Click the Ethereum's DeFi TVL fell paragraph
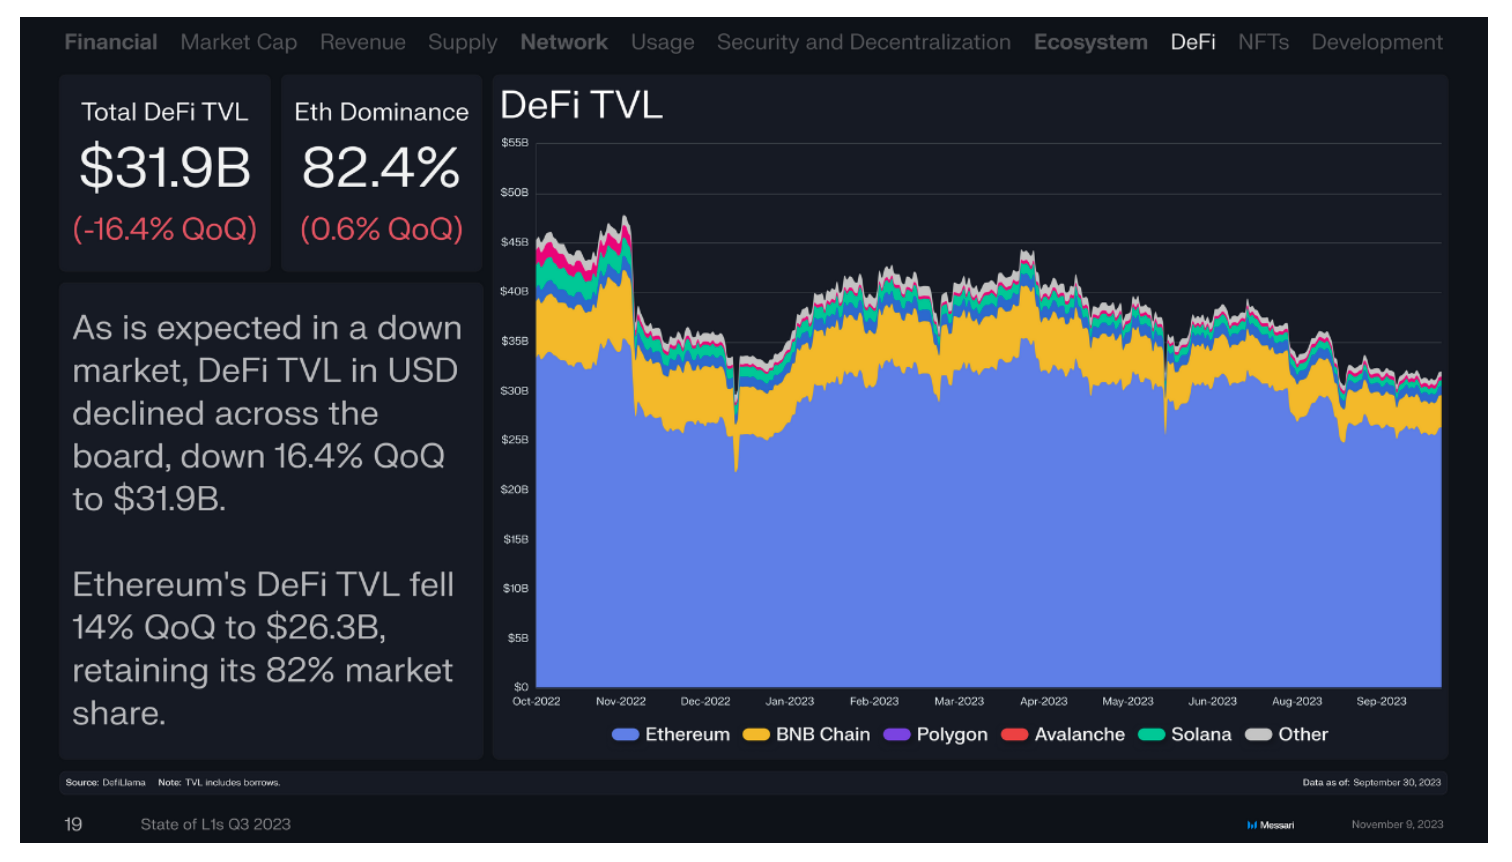 click(263, 648)
